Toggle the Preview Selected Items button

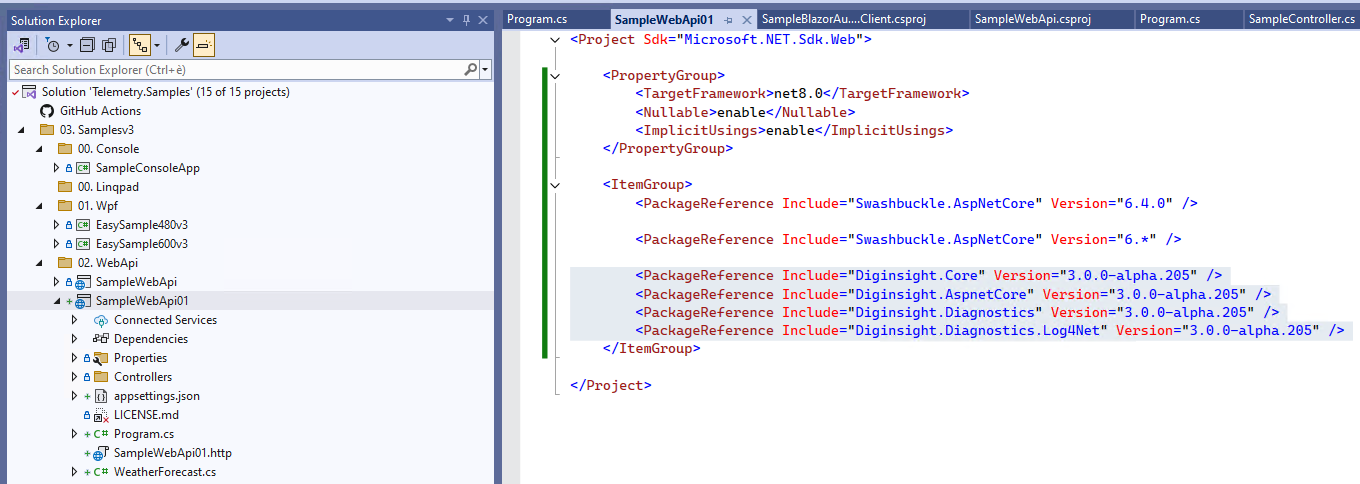pos(204,45)
